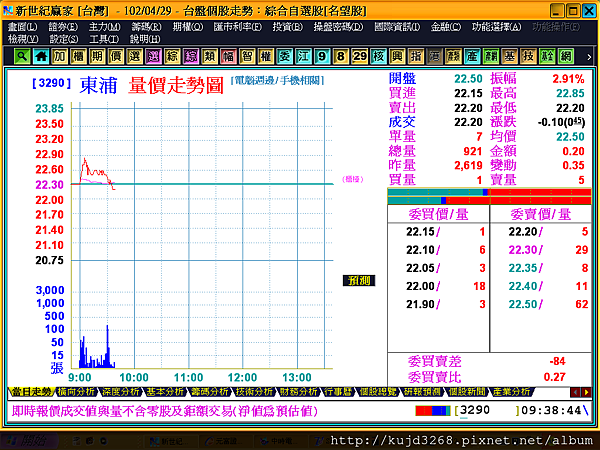This screenshot has height=450, width=600.
Task: Switch to the 籌碼分析 tab
Action: [x=209, y=391]
